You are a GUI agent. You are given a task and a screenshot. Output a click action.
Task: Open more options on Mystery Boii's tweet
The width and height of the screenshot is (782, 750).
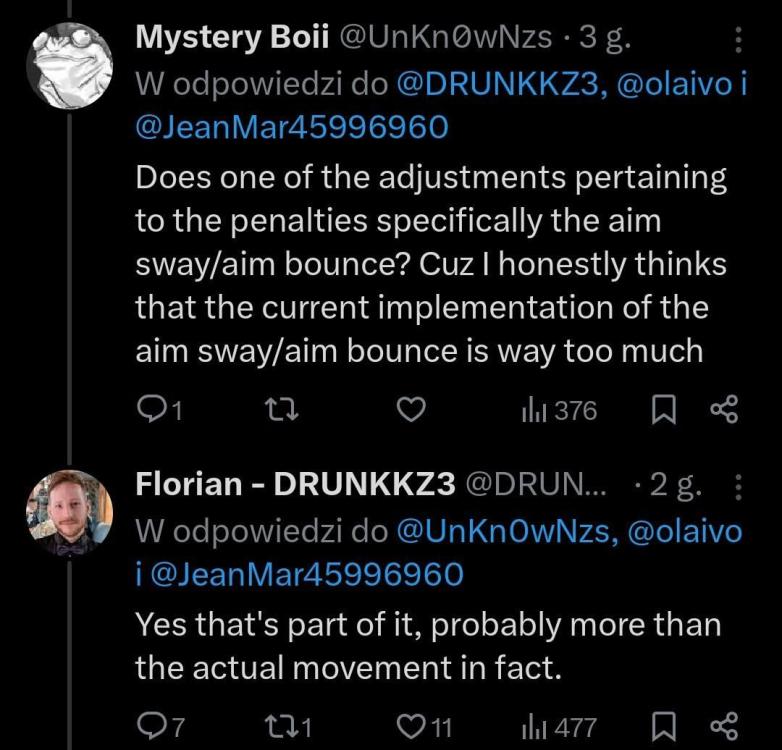(x=739, y=40)
